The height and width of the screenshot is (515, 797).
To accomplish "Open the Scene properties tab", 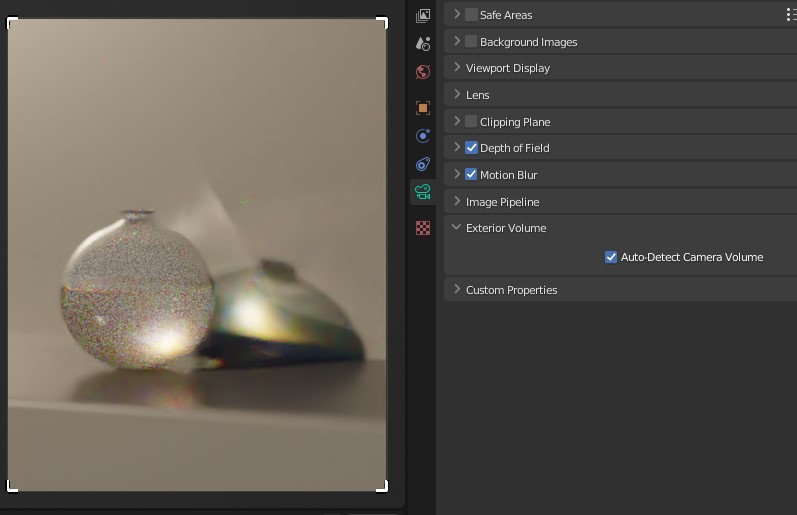I will click(423, 44).
